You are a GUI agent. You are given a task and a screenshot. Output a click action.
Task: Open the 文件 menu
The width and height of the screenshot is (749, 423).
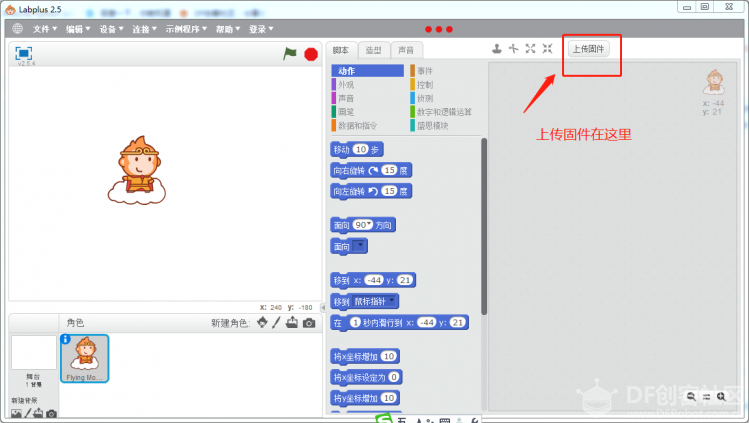[44, 29]
